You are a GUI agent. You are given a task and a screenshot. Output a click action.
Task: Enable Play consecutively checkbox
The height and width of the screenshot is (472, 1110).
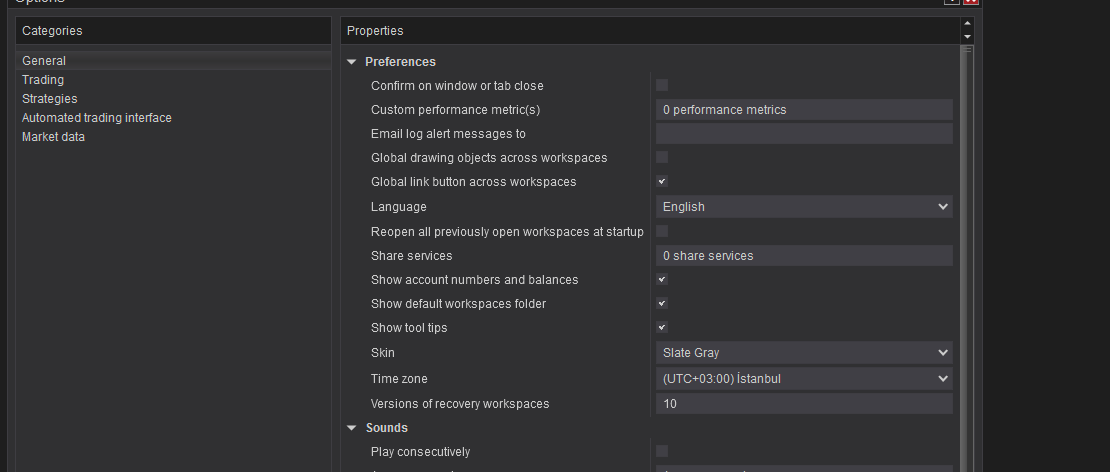(x=662, y=451)
